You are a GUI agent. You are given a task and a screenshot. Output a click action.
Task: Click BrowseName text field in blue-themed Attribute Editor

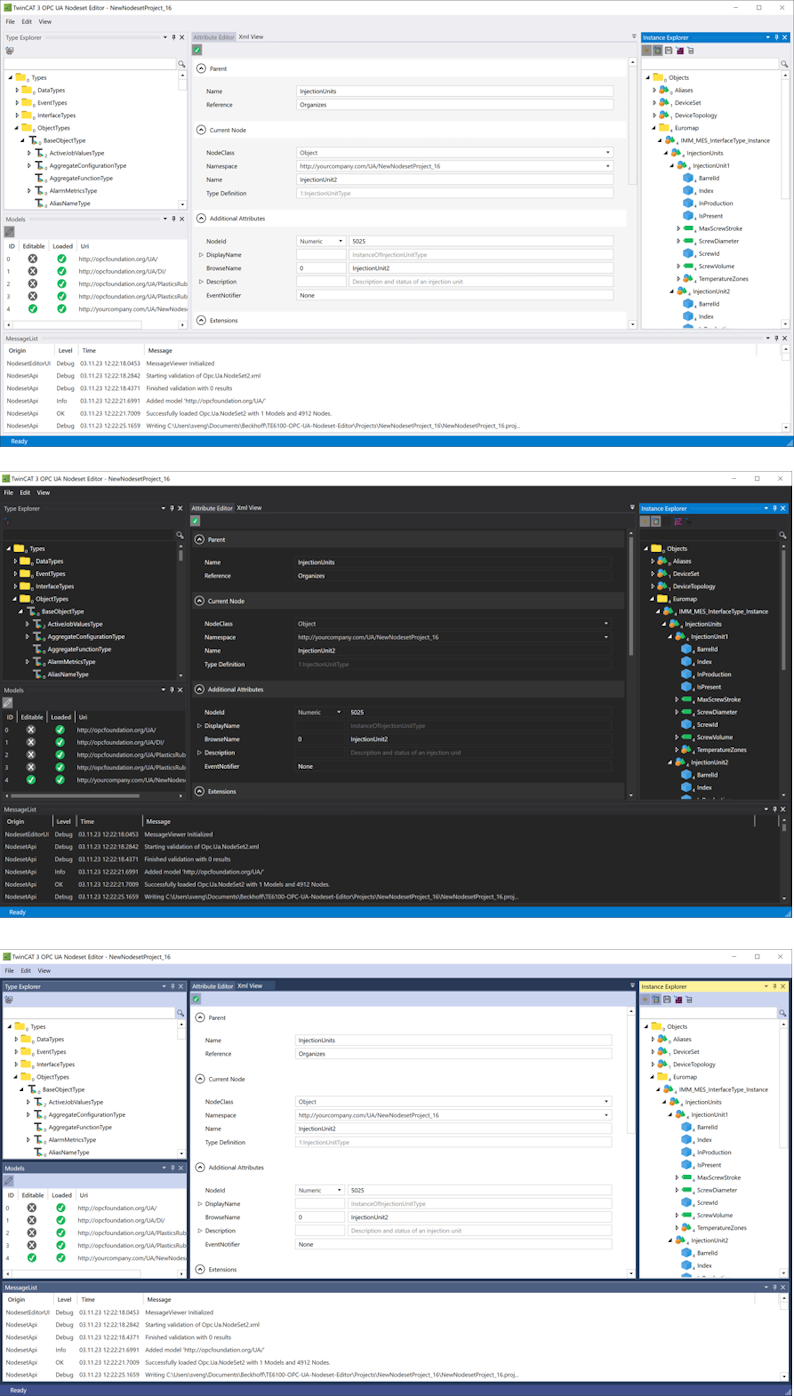point(480,1217)
